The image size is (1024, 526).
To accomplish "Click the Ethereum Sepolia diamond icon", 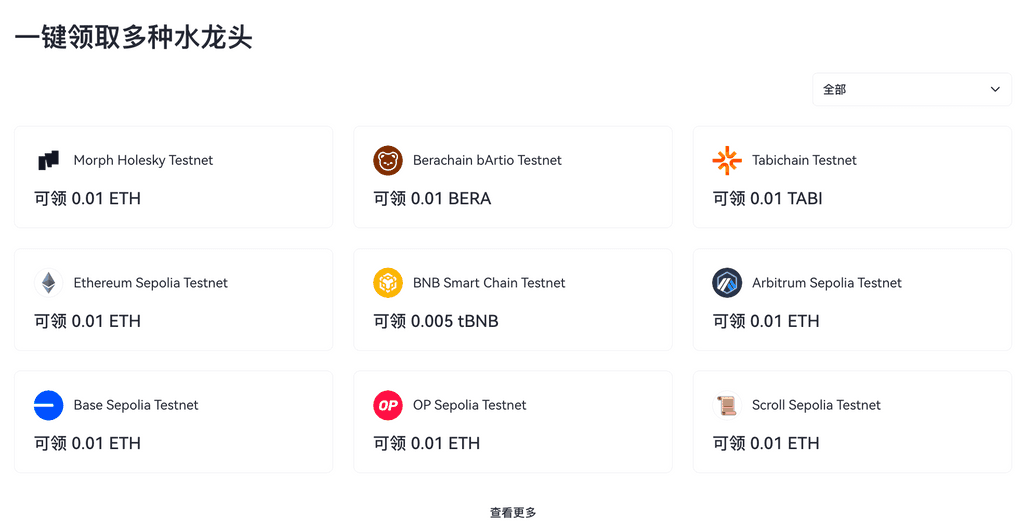I will tap(49, 283).
